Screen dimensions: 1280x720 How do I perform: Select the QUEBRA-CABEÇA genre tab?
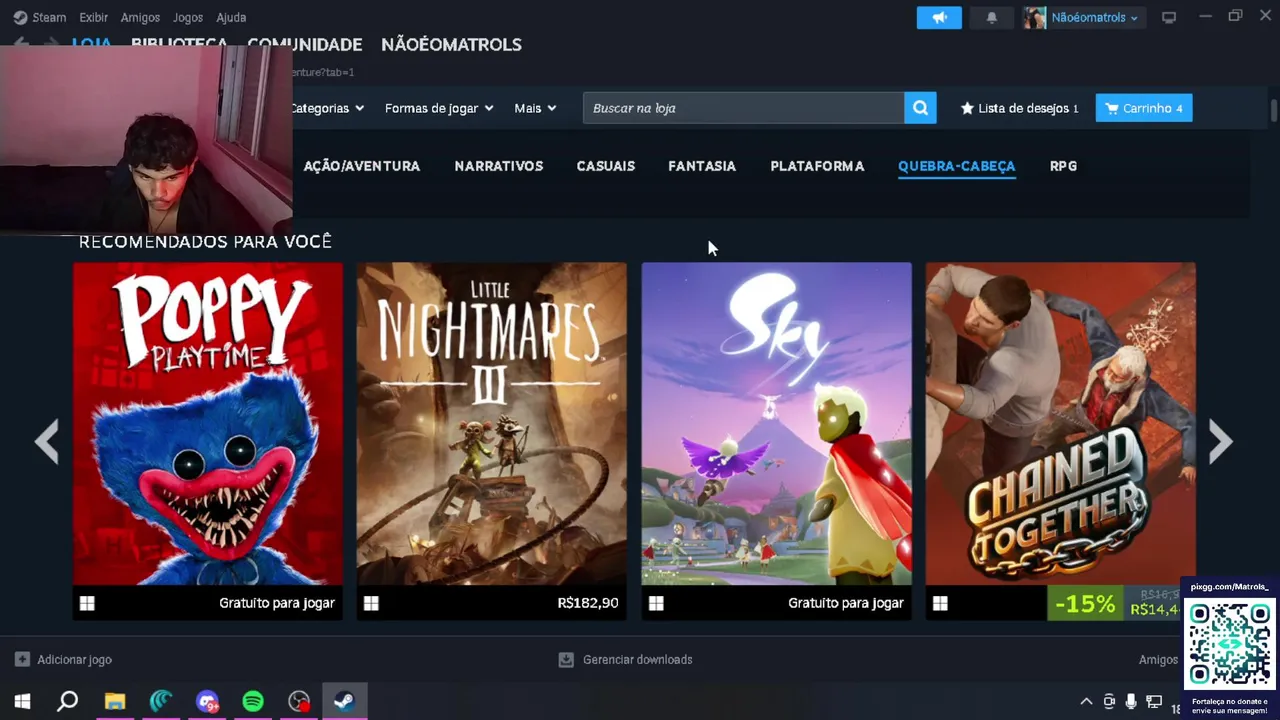[957, 166]
